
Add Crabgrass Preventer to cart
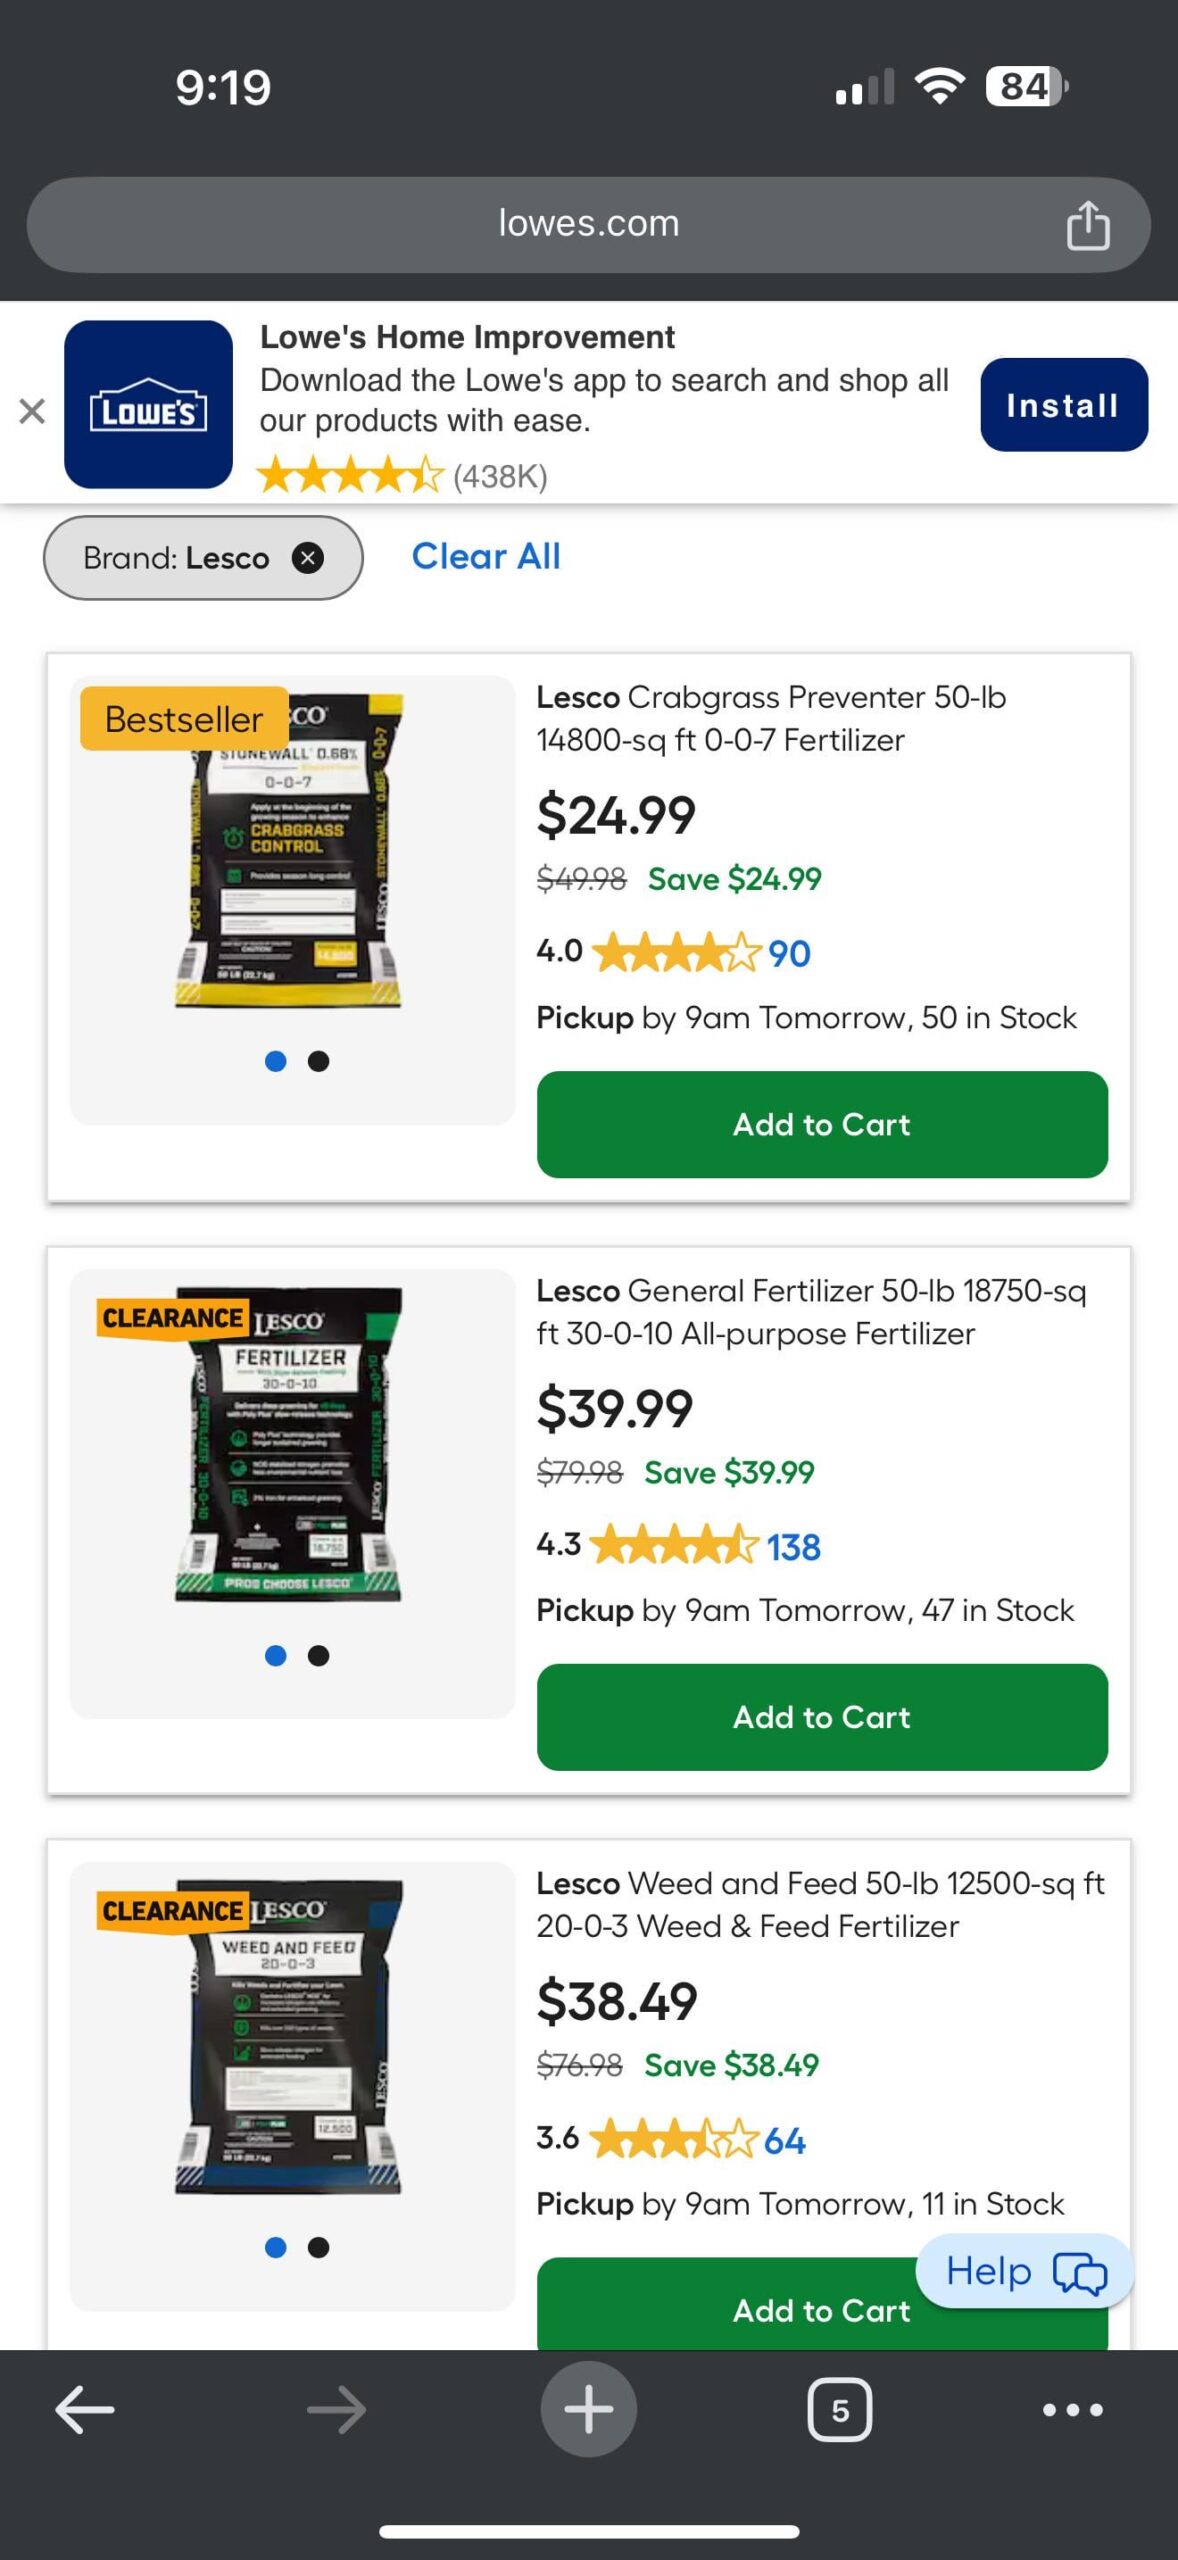(822, 1124)
